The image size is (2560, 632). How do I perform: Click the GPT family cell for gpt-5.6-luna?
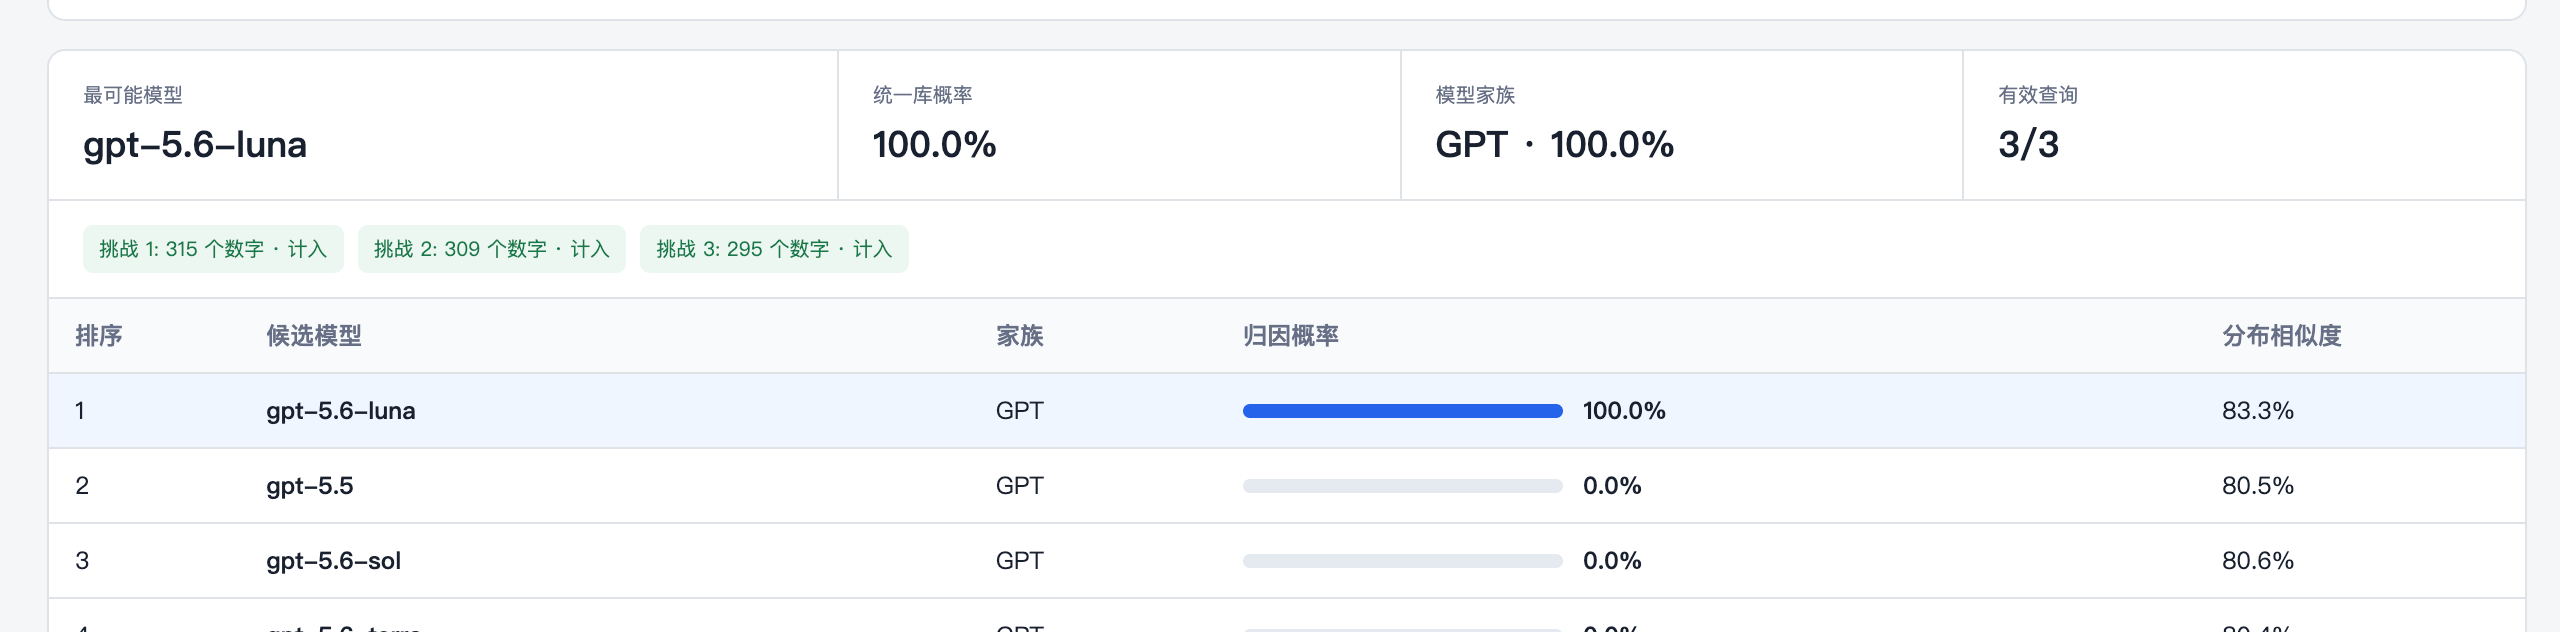tap(1020, 411)
